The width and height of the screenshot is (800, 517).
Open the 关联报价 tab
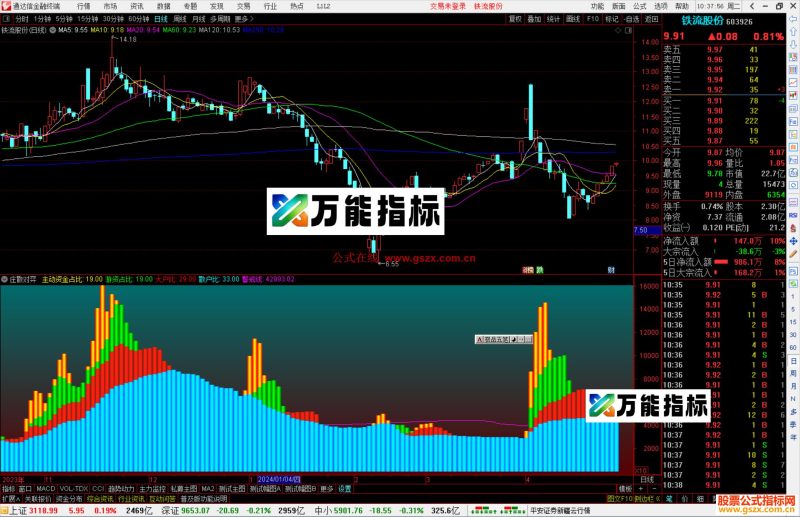tap(38, 499)
